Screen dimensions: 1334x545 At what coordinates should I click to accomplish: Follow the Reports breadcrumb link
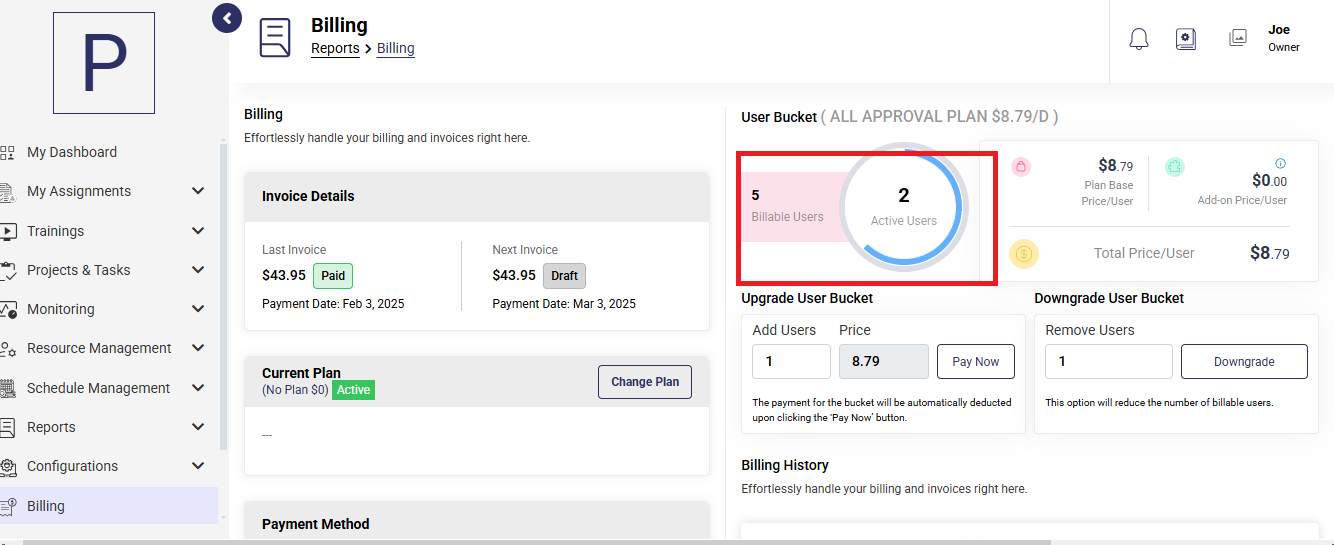pyautogui.click(x=335, y=48)
